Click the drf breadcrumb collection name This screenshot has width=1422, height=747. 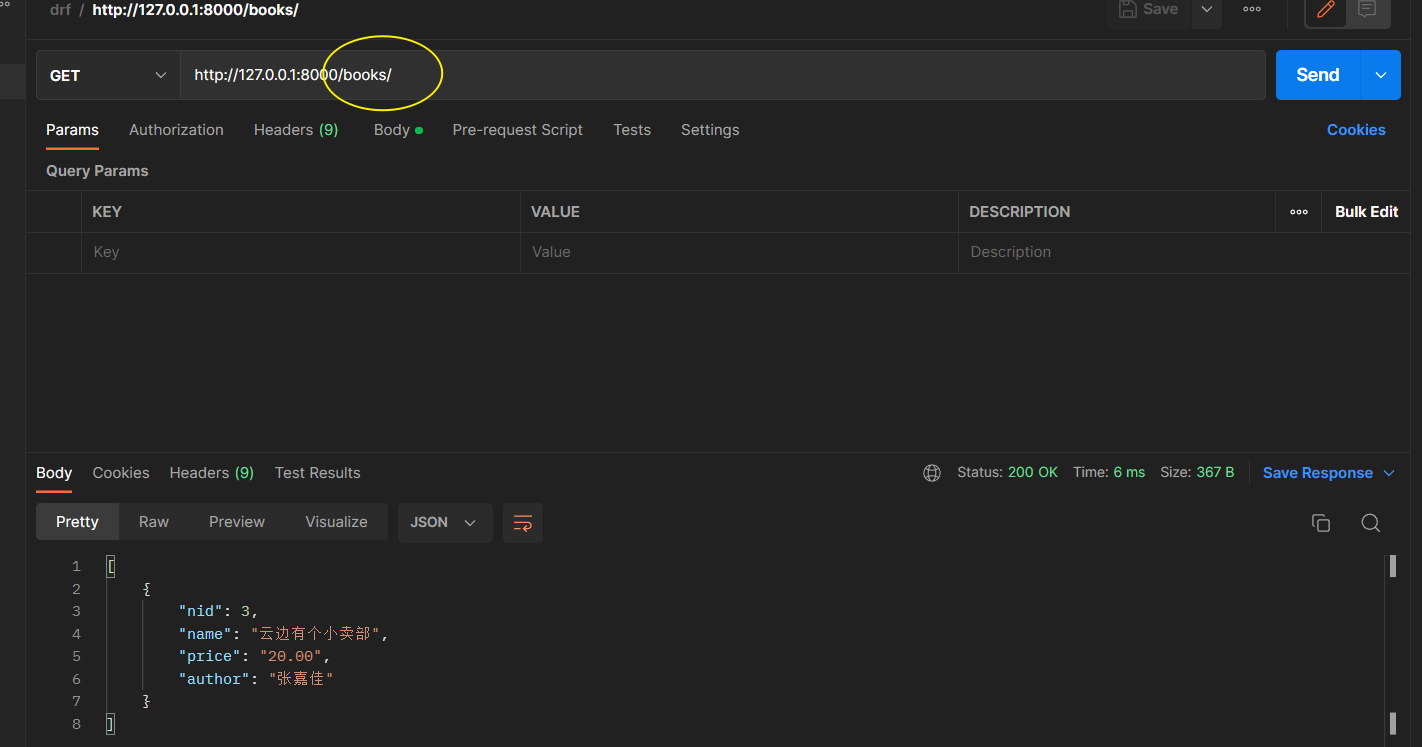[x=60, y=10]
